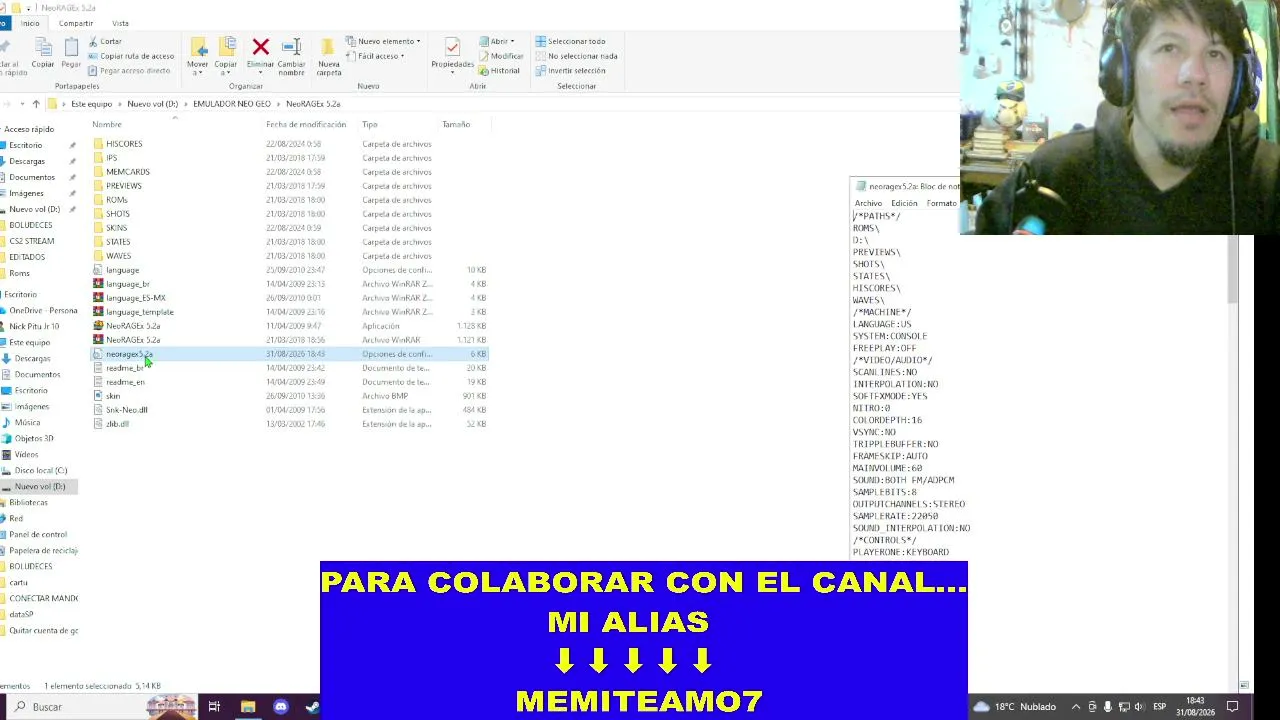Click Invertir selección
Image resolution: width=1280 pixels, height=720 pixels.
pyautogui.click(x=570, y=71)
